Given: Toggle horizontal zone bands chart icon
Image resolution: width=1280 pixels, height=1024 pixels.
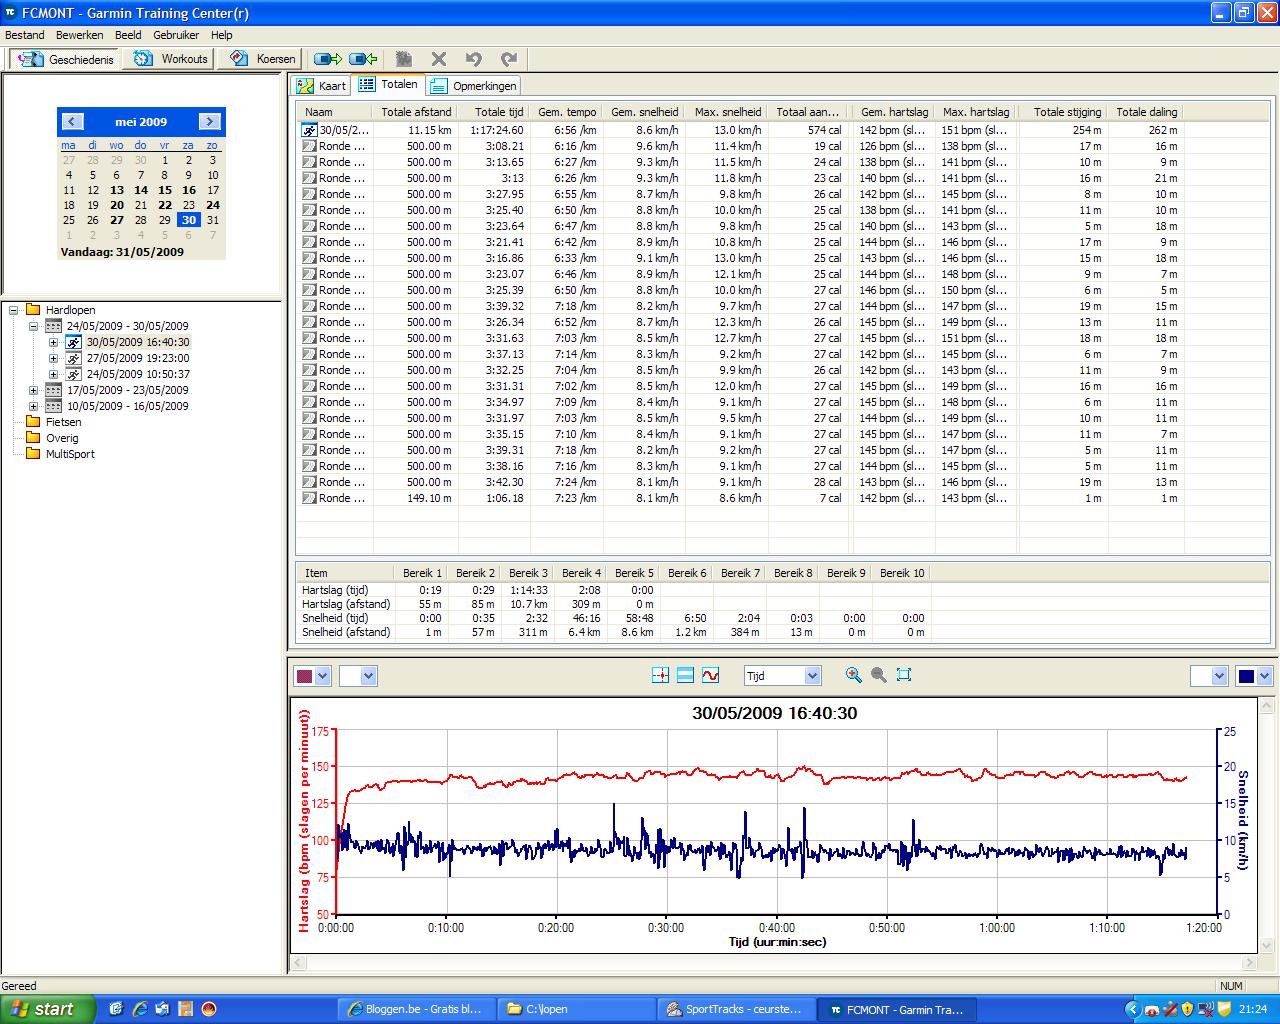Looking at the screenshot, I should (685, 676).
